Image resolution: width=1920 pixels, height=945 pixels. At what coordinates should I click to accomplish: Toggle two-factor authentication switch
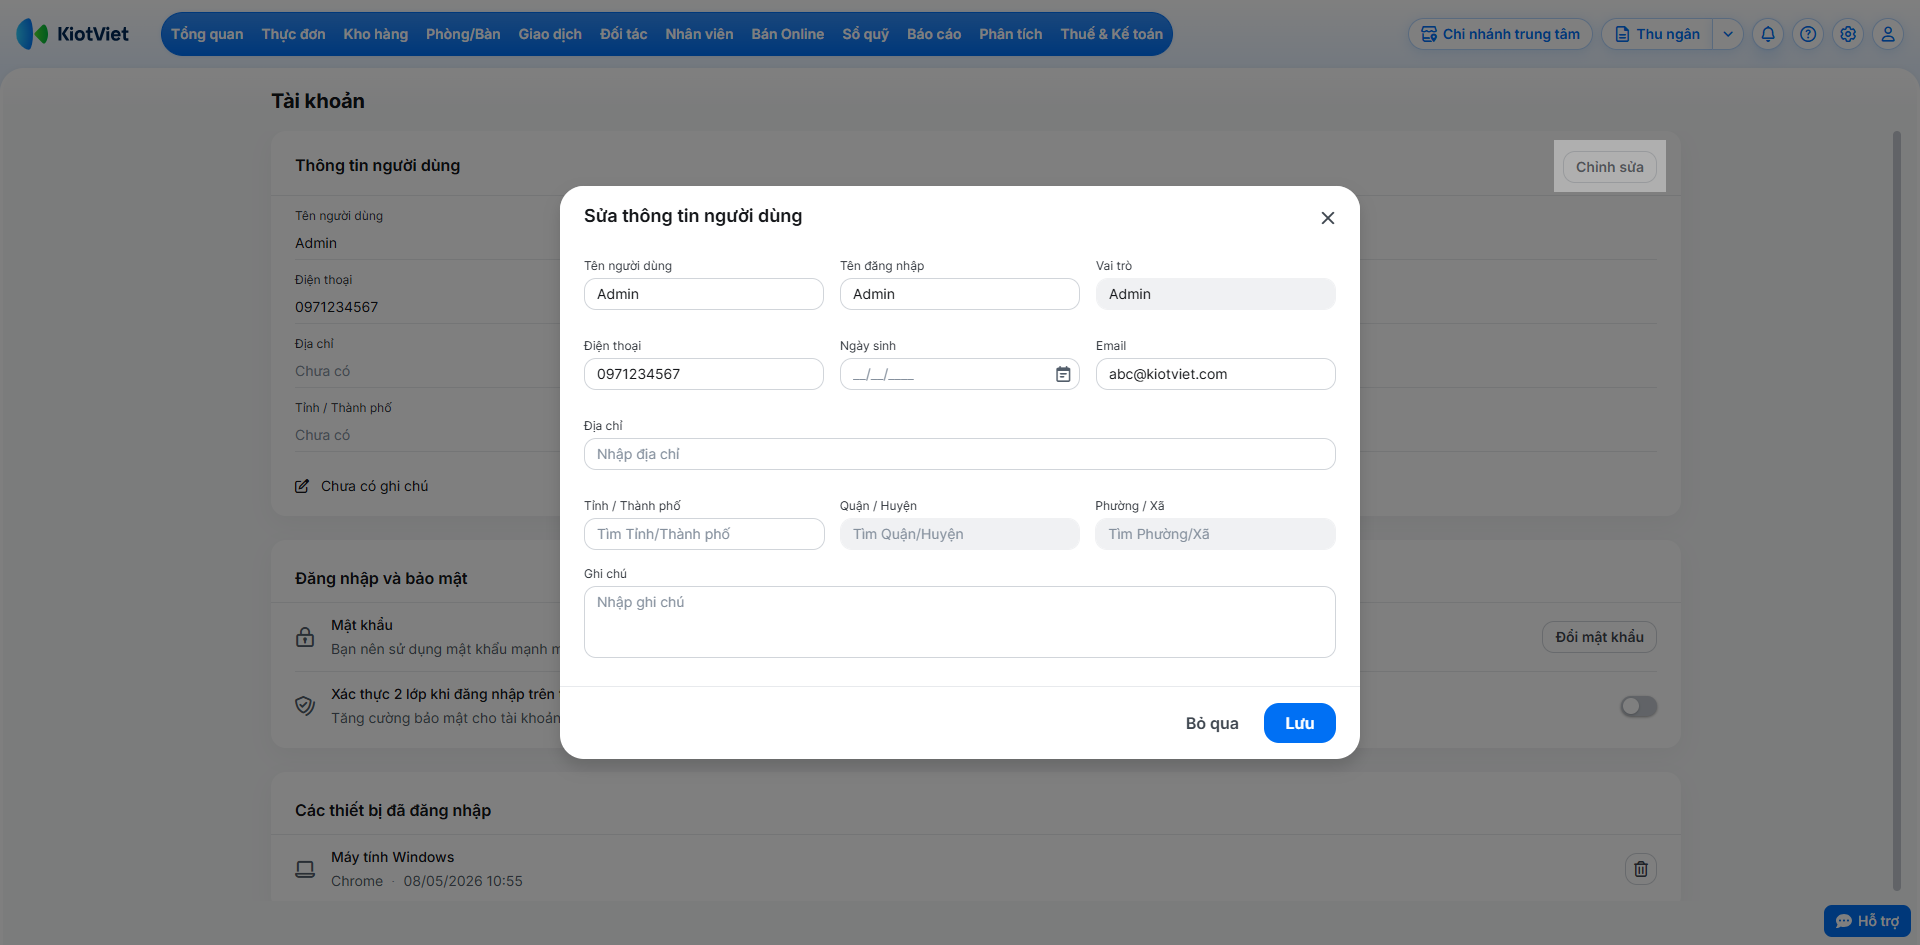pos(1639,707)
